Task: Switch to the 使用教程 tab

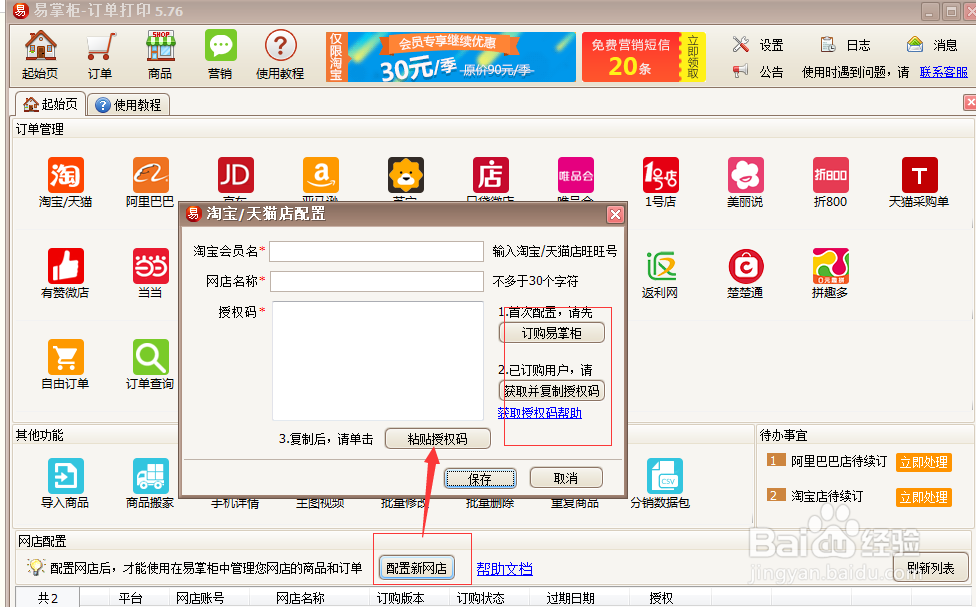Action: pyautogui.click(x=128, y=105)
